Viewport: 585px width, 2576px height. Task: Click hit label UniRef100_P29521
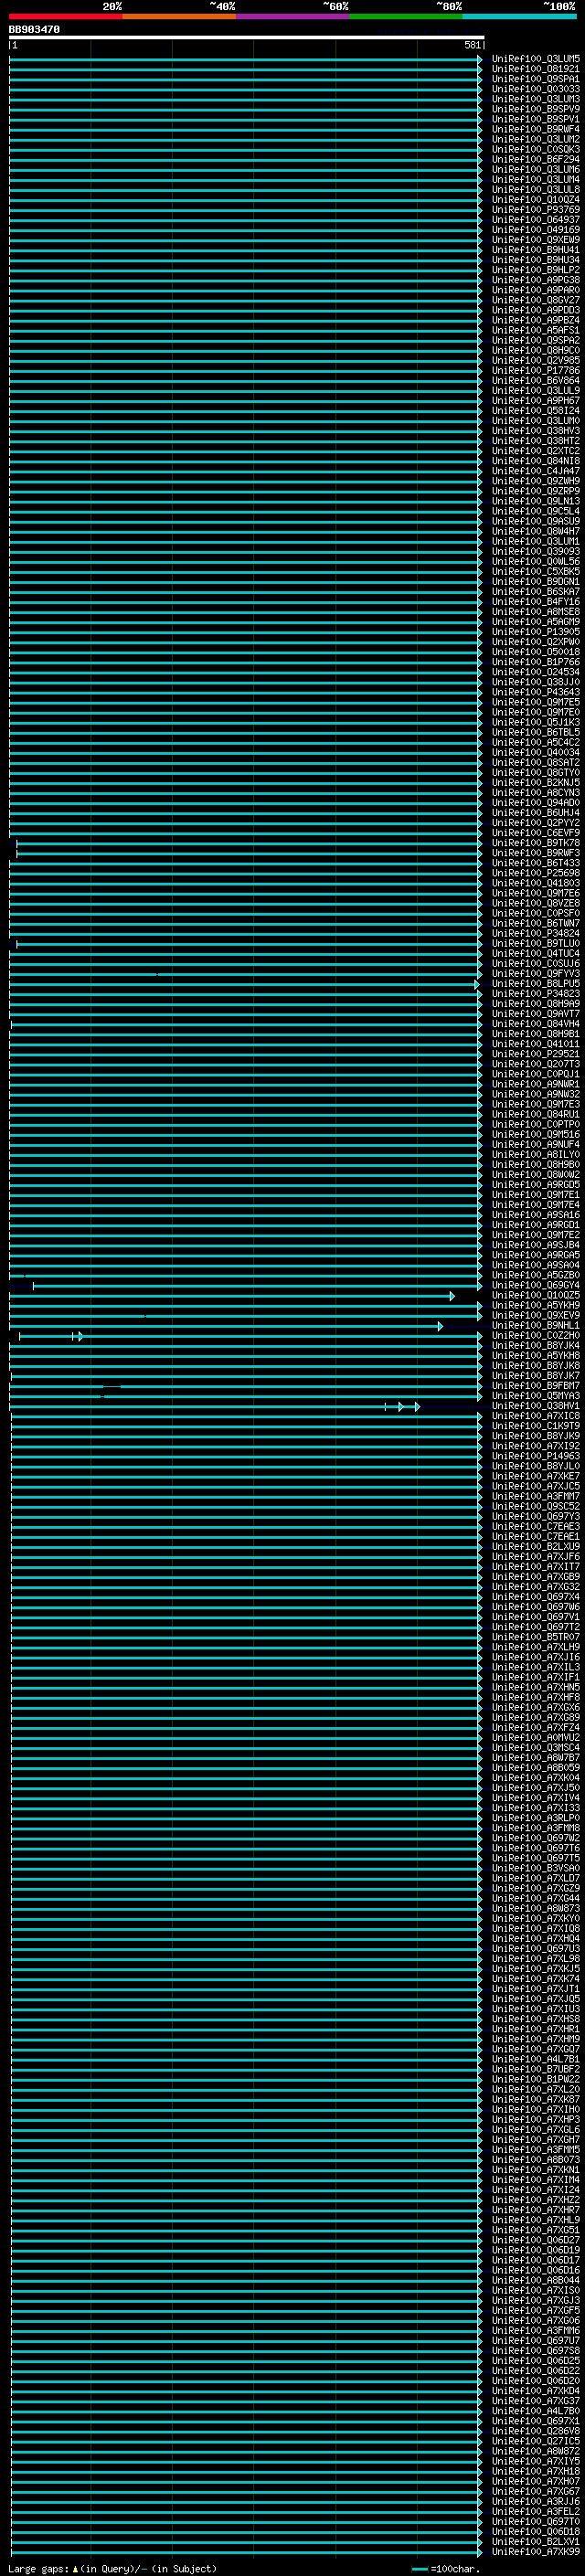click(x=536, y=1054)
